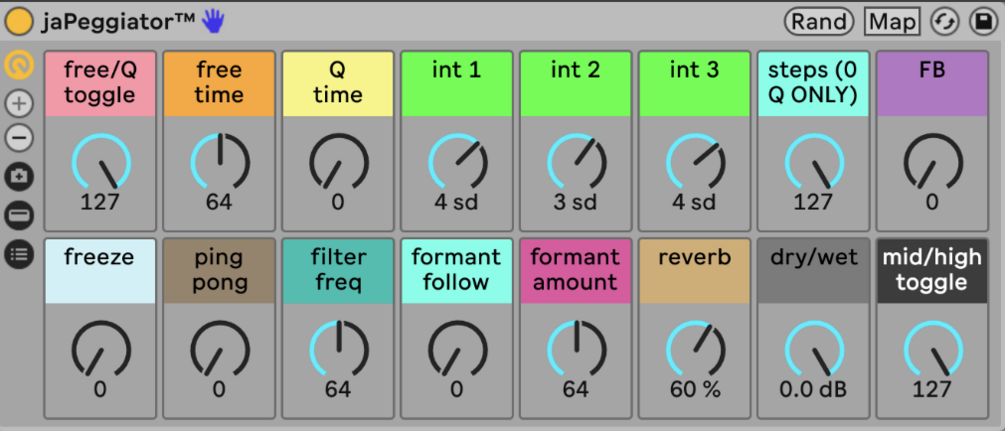This screenshot has width=1005, height=431.
Task: Click the dry/wet value 0.0 dB
Action: click(813, 389)
